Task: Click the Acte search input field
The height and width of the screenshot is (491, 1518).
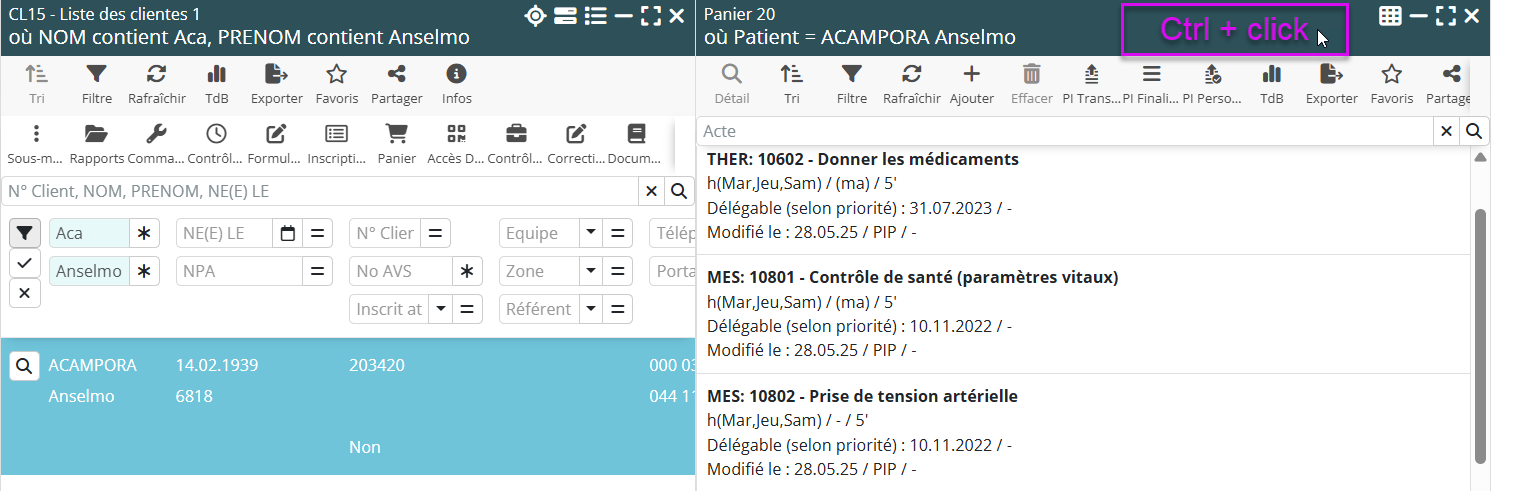Action: tap(1065, 131)
